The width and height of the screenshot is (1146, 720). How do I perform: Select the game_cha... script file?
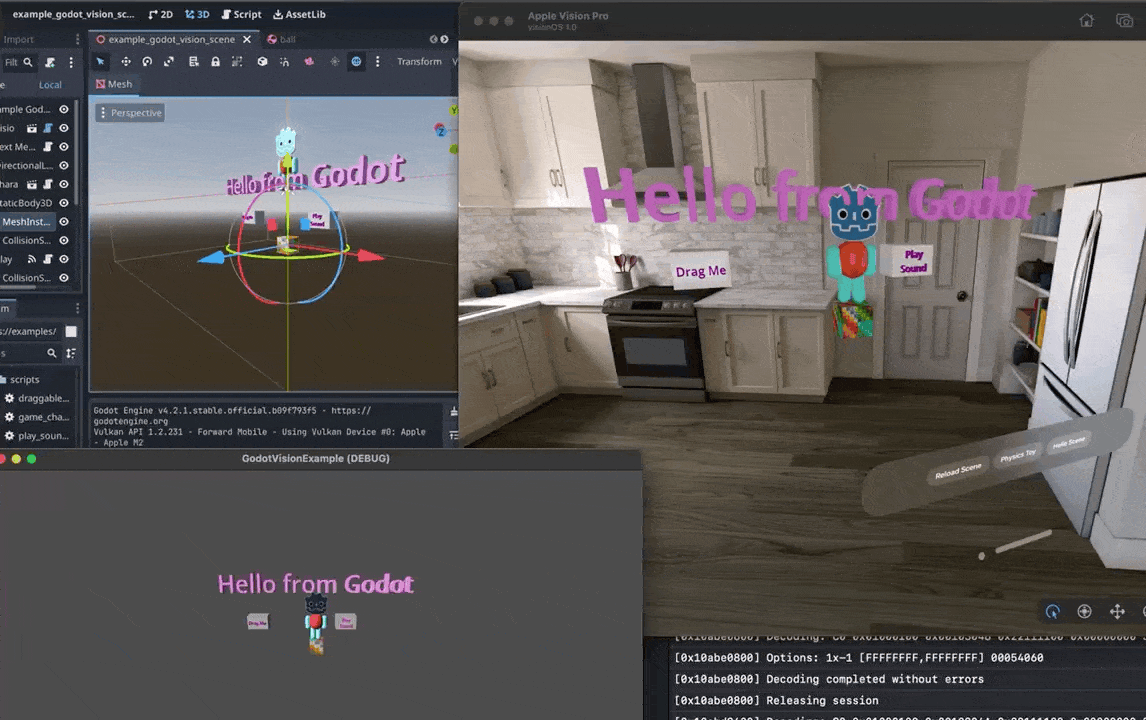(x=38, y=417)
